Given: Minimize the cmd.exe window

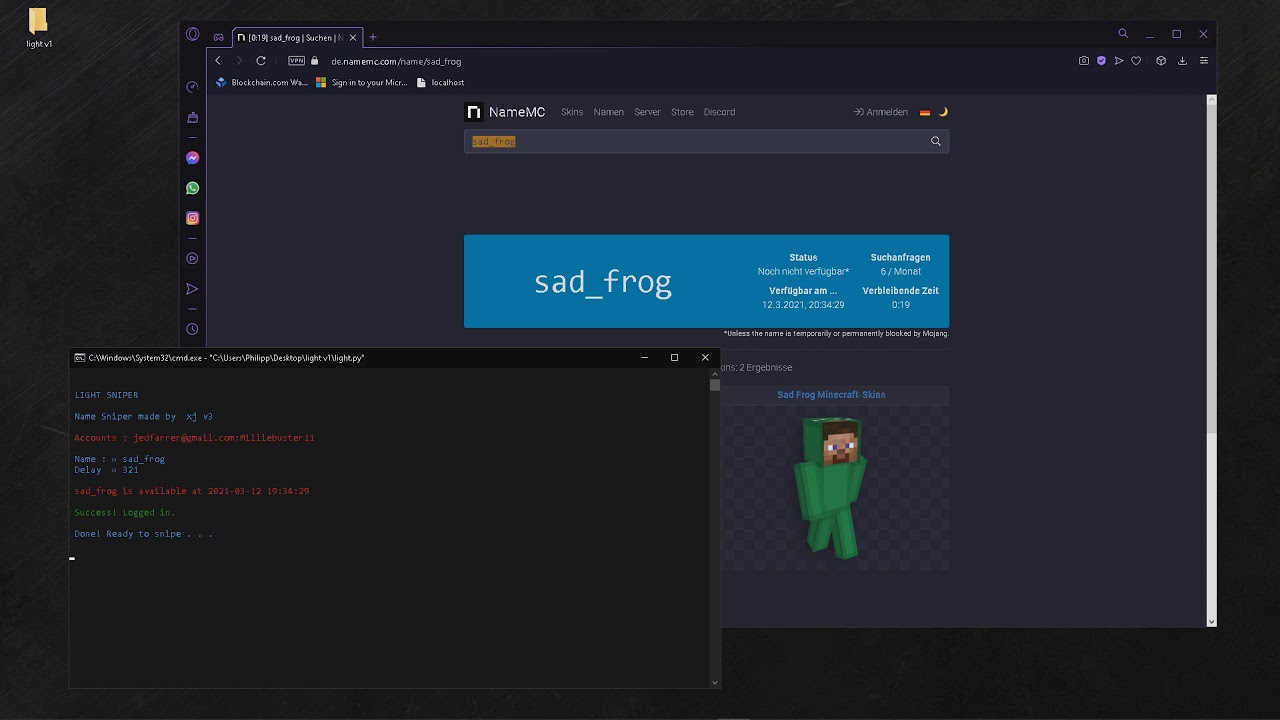Looking at the screenshot, I should click(644, 357).
